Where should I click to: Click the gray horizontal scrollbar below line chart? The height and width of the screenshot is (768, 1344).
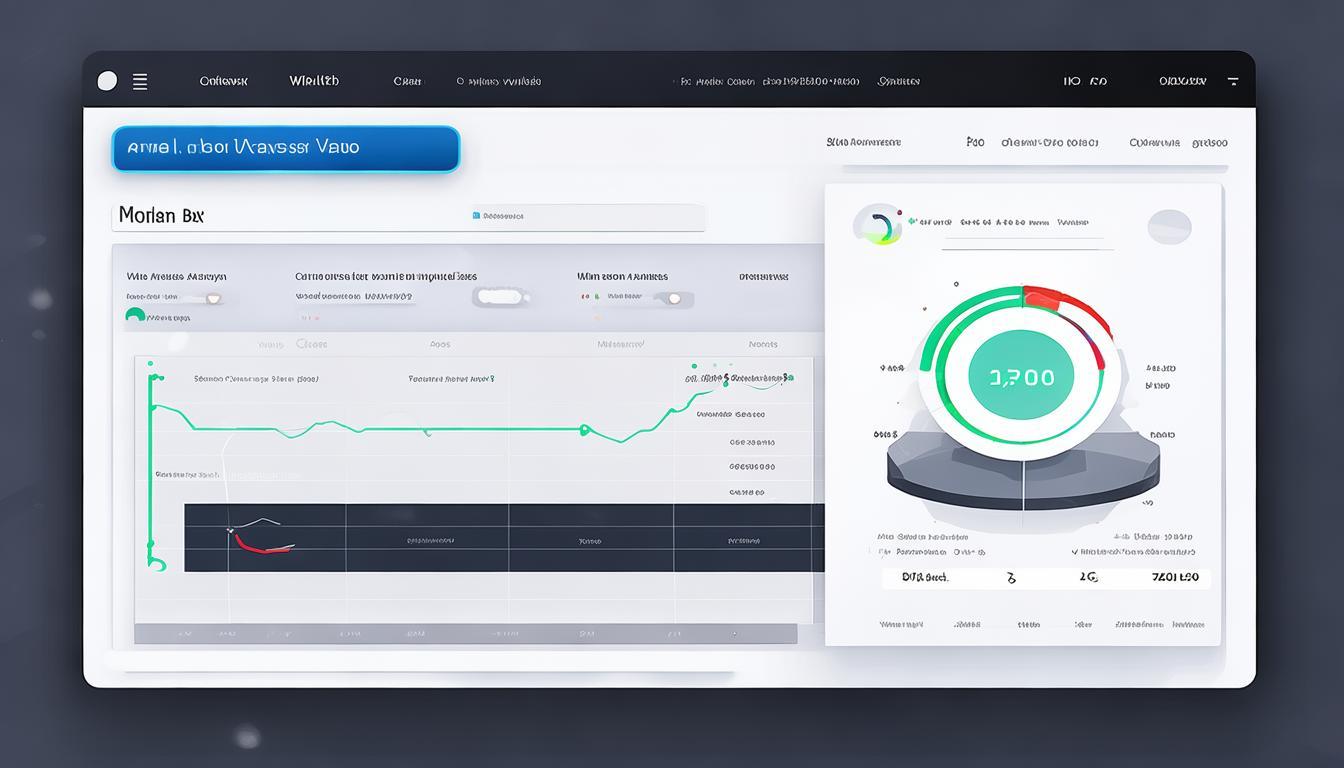point(465,633)
